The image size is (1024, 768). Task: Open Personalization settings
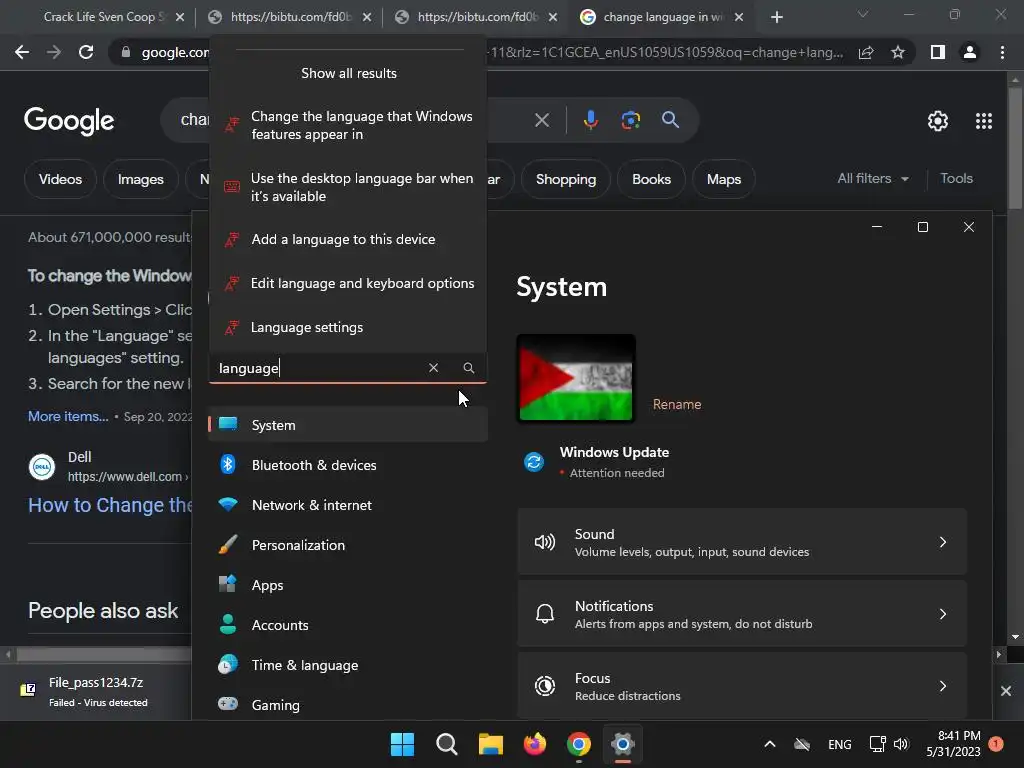click(x=348, y=545)
